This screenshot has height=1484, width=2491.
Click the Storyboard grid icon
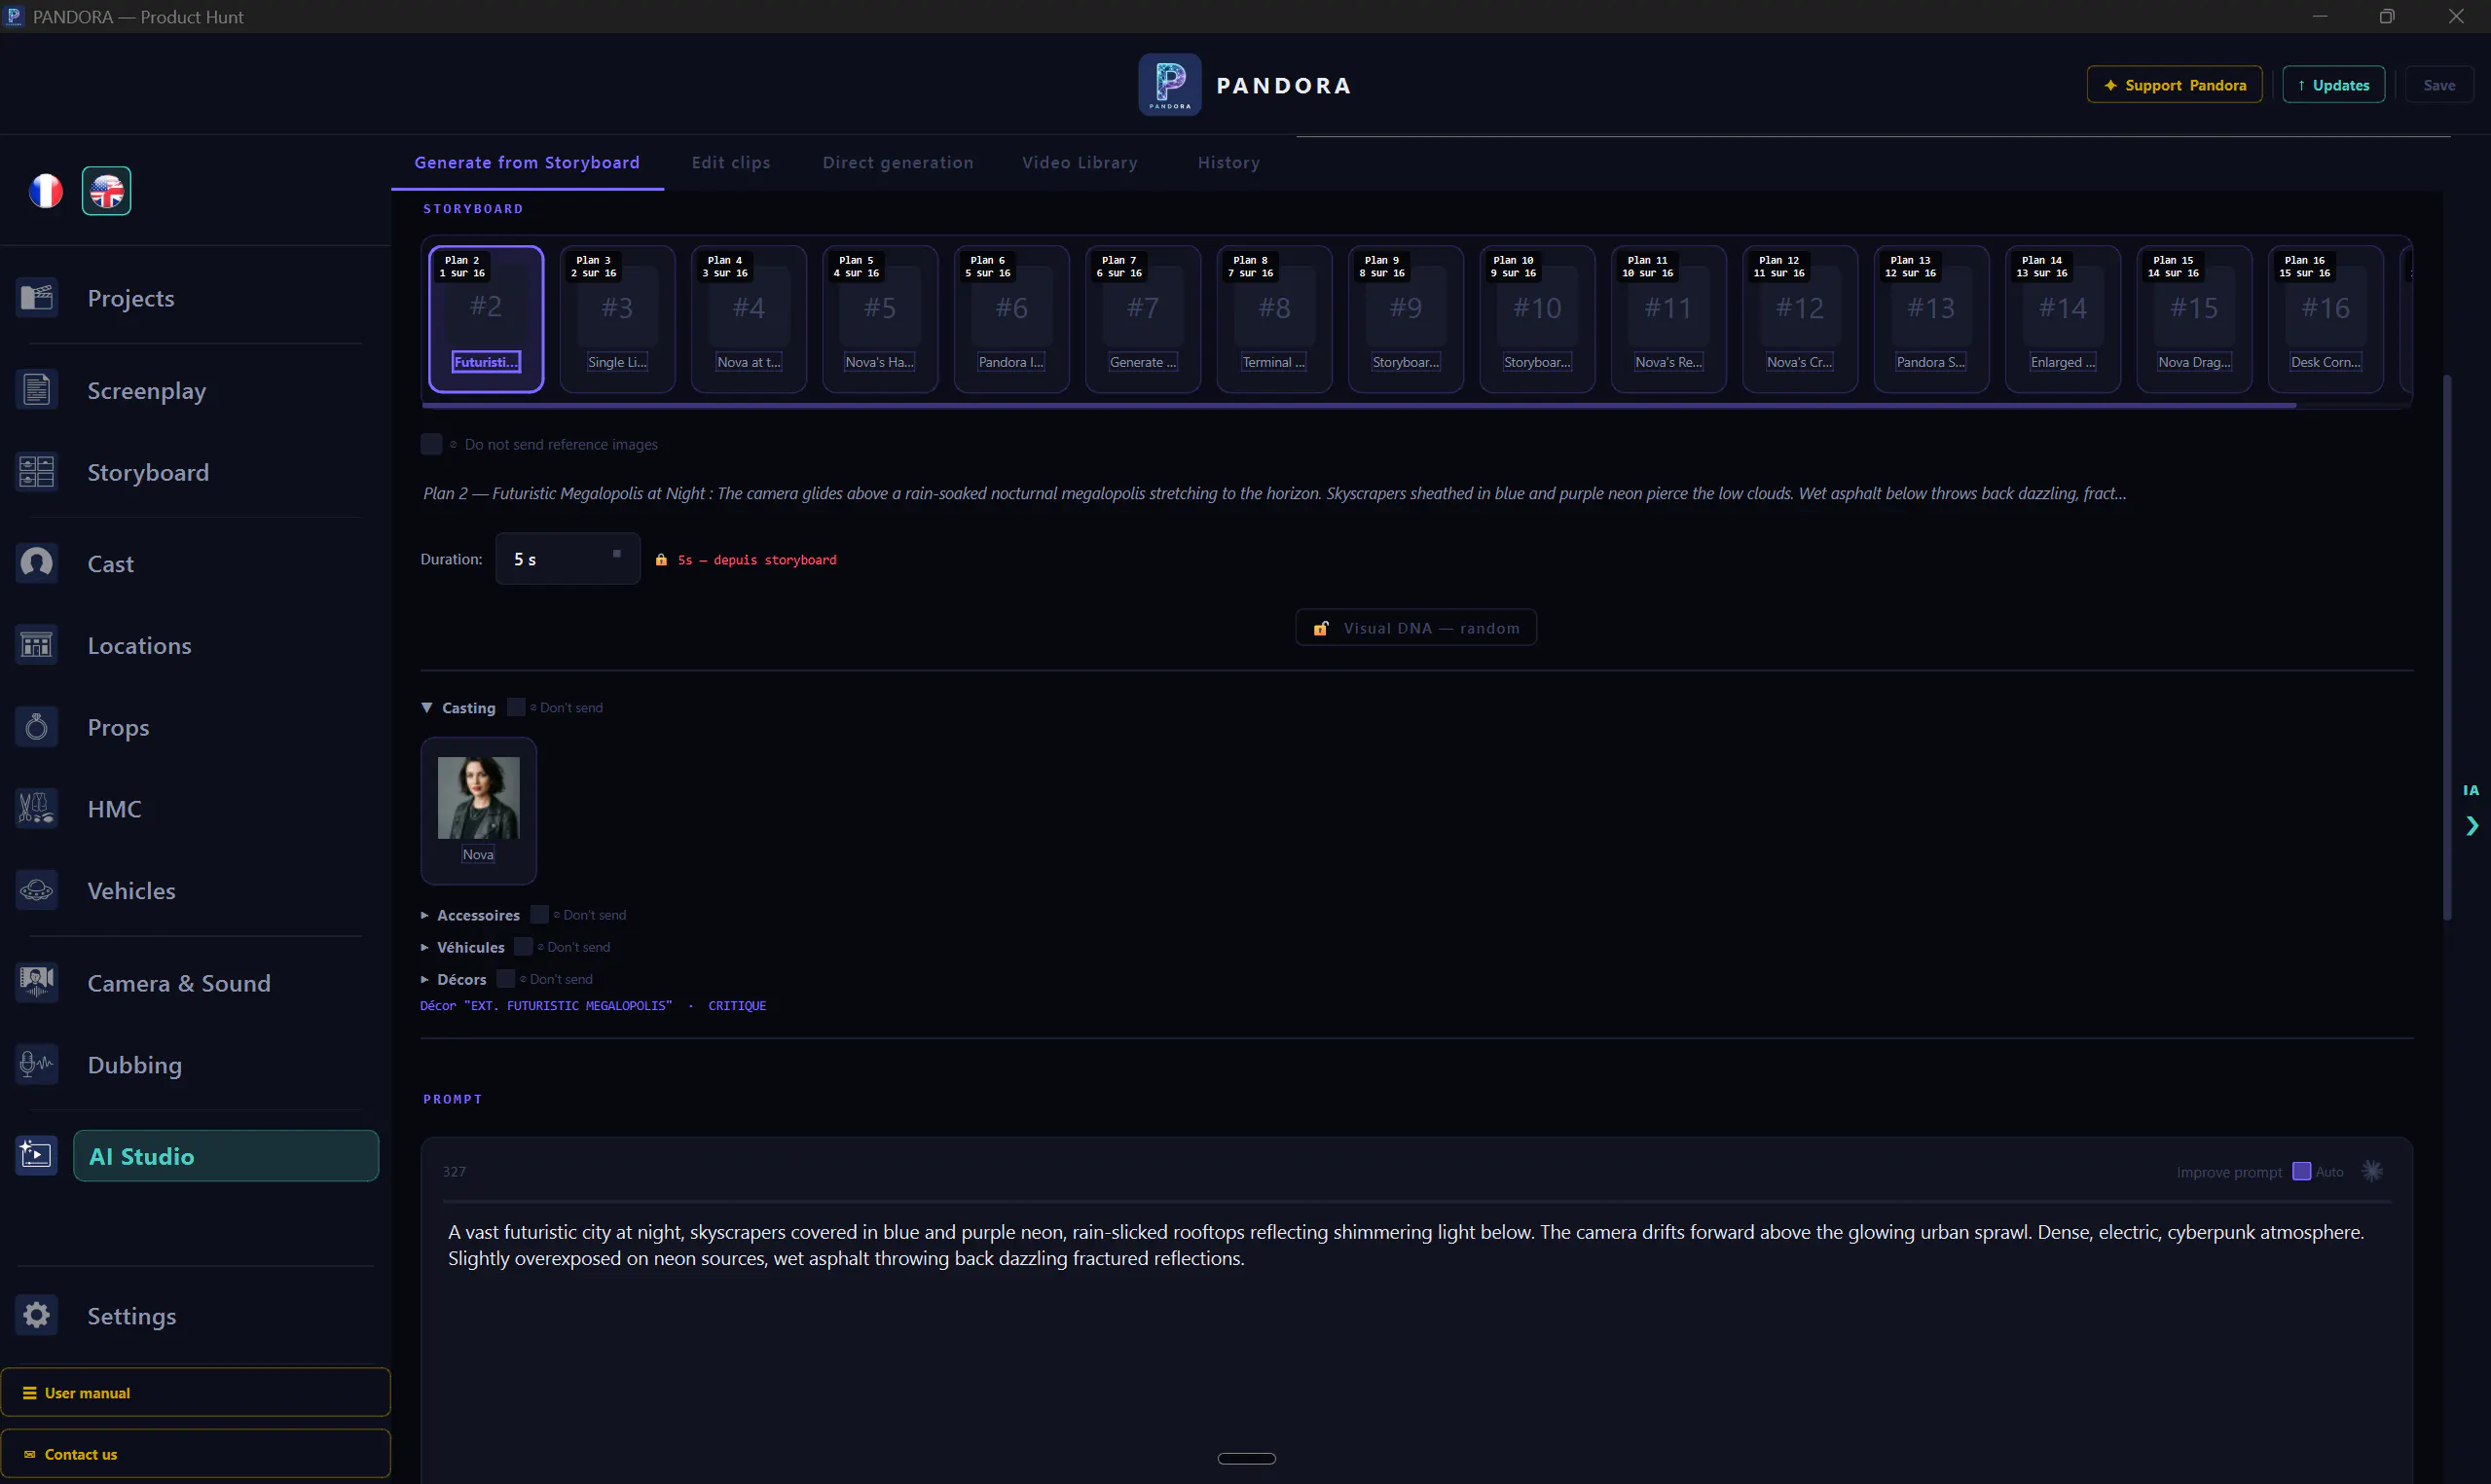coord(37,471)
